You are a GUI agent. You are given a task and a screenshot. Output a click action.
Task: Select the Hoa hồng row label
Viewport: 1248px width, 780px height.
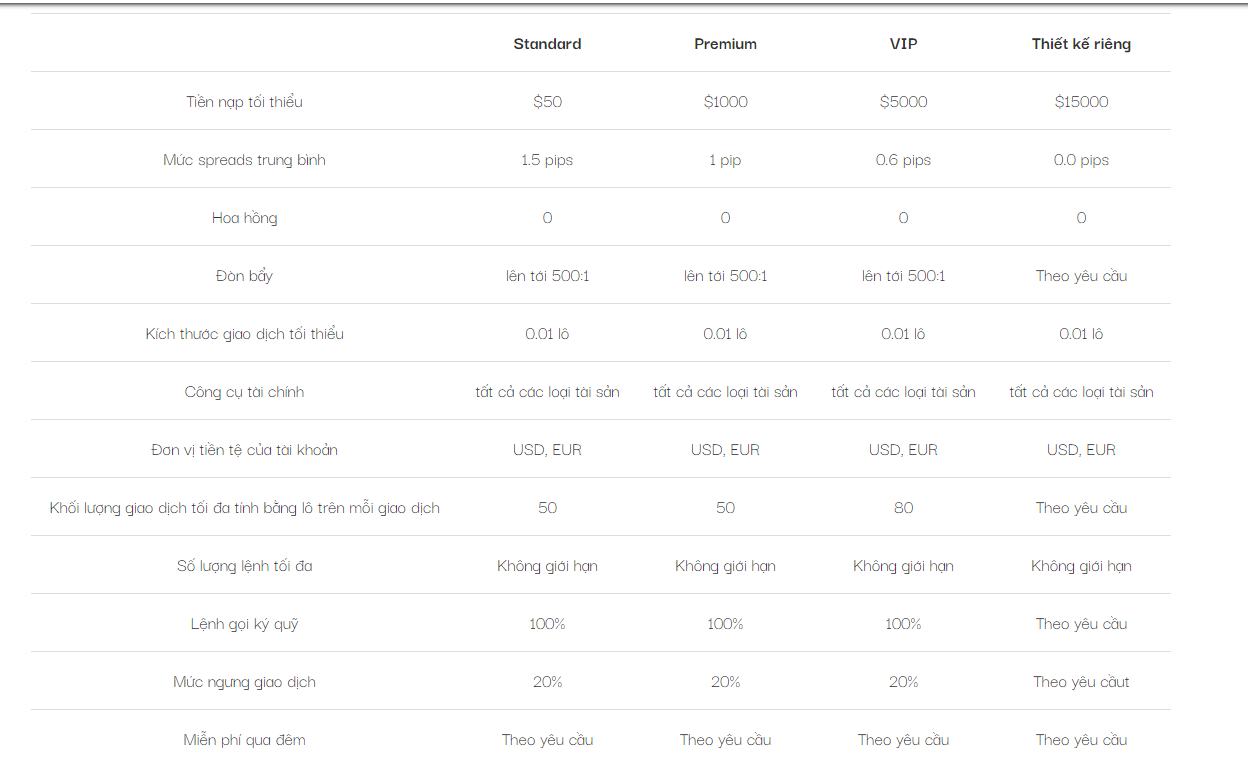coord(244,218)
